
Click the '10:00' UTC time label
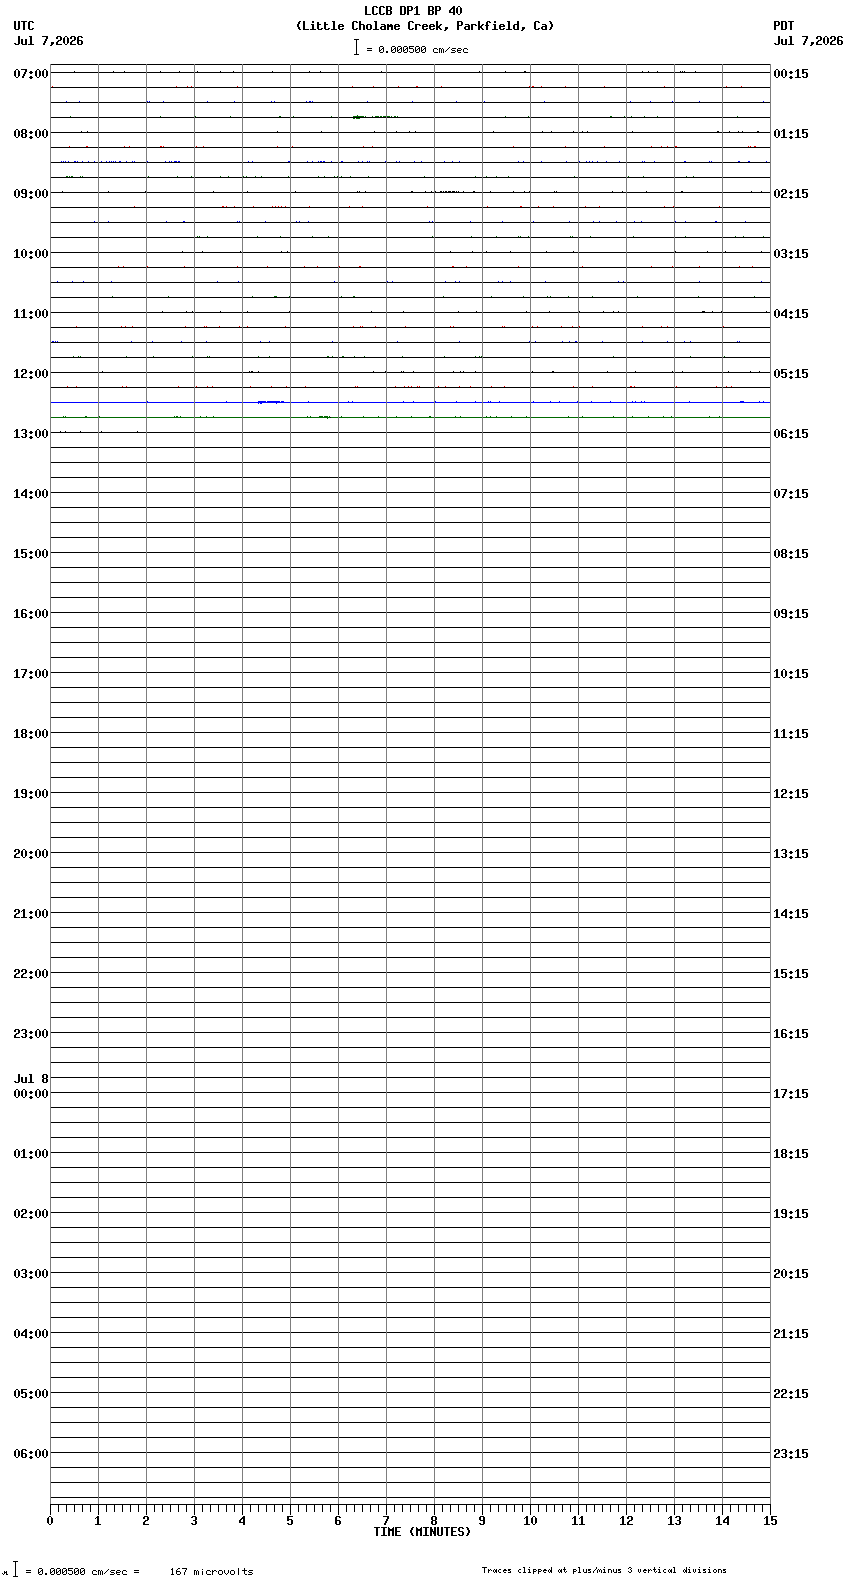click(31, 254)
